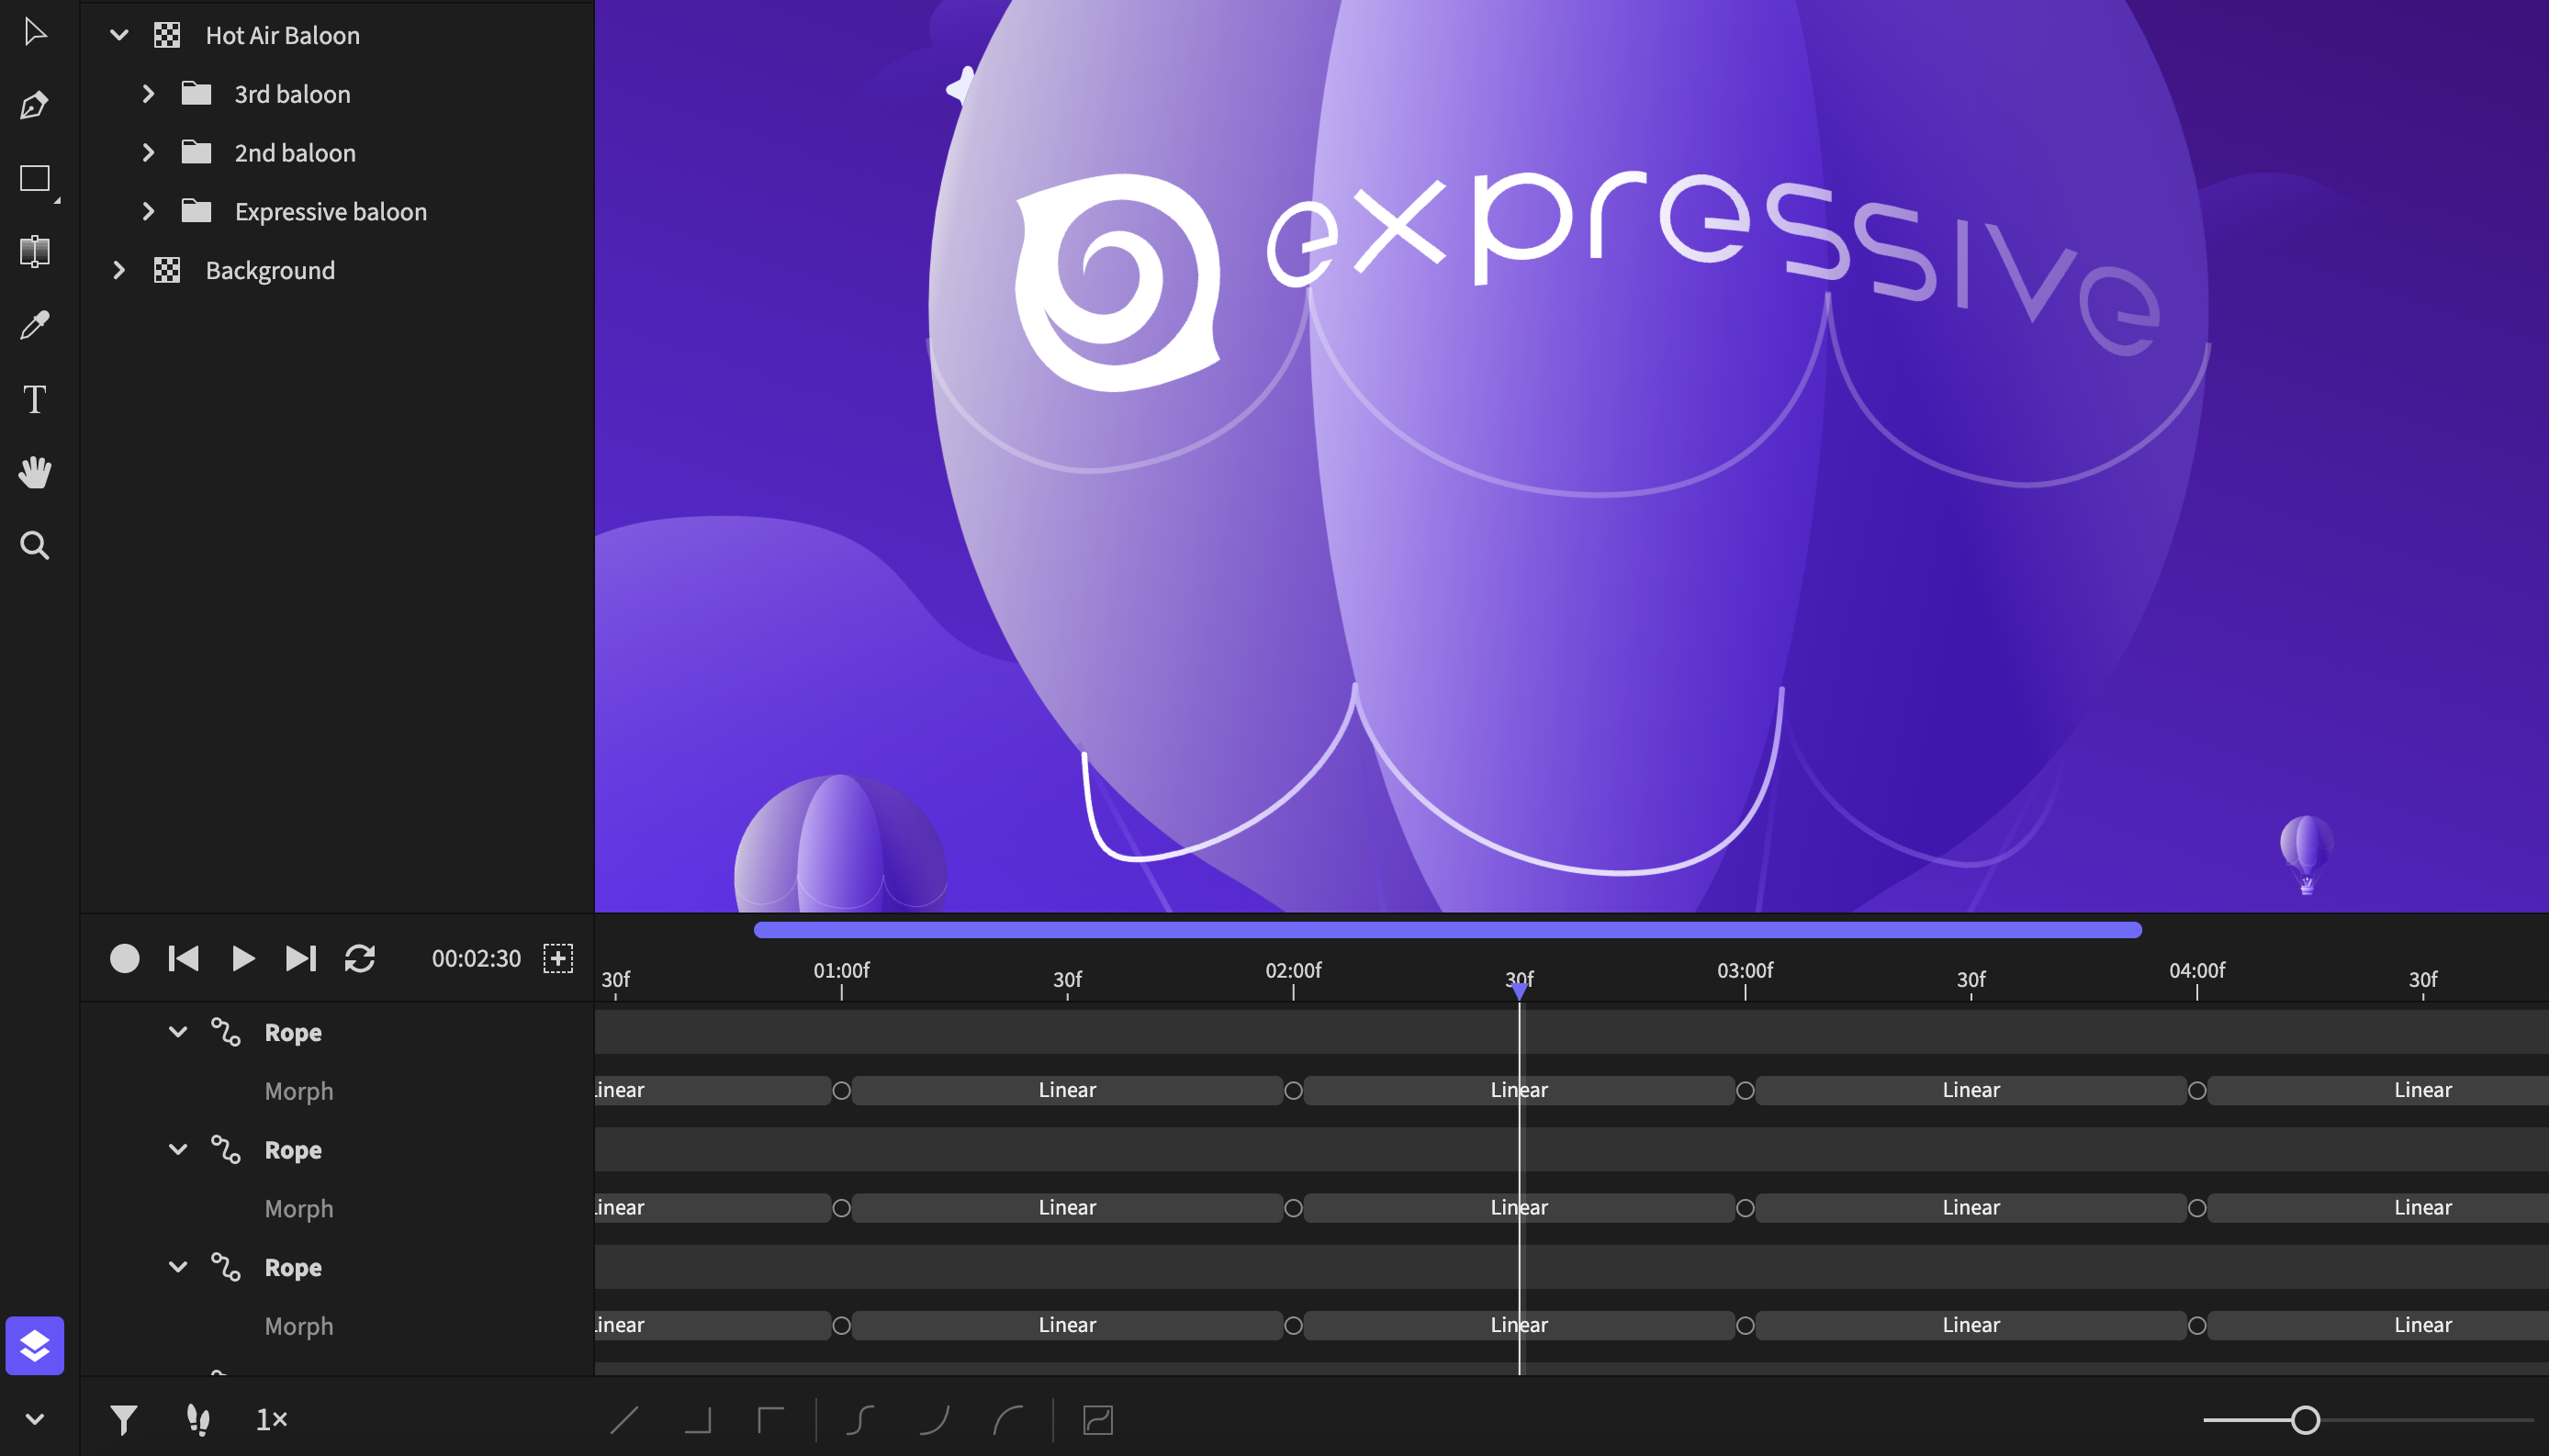The width and height of the screenshot is (2549, 1456).
Task: Click the work area range bar
Action: click(1447, 930)
